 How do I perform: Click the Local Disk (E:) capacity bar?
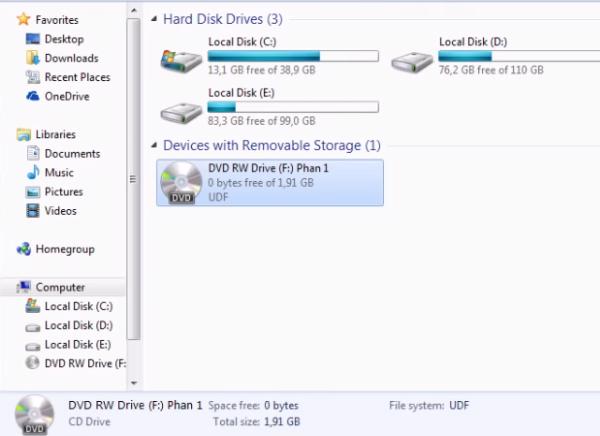[293, 107]
